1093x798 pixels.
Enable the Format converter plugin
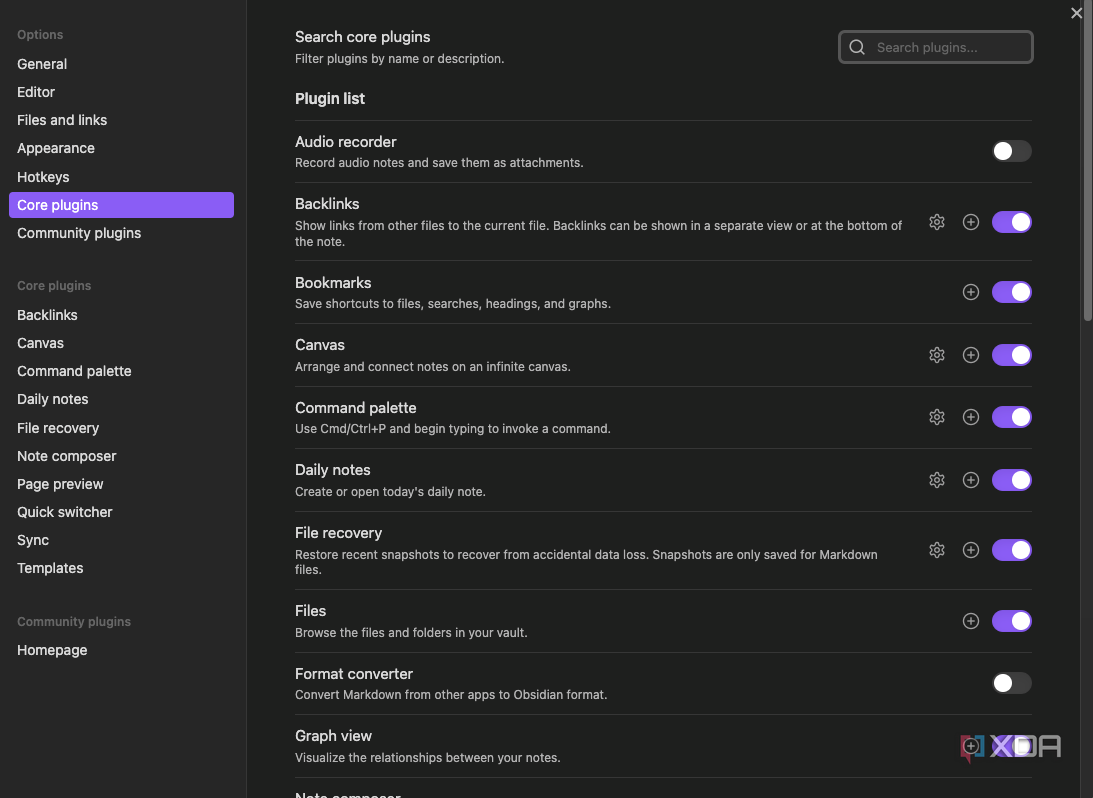point(1011,683)
